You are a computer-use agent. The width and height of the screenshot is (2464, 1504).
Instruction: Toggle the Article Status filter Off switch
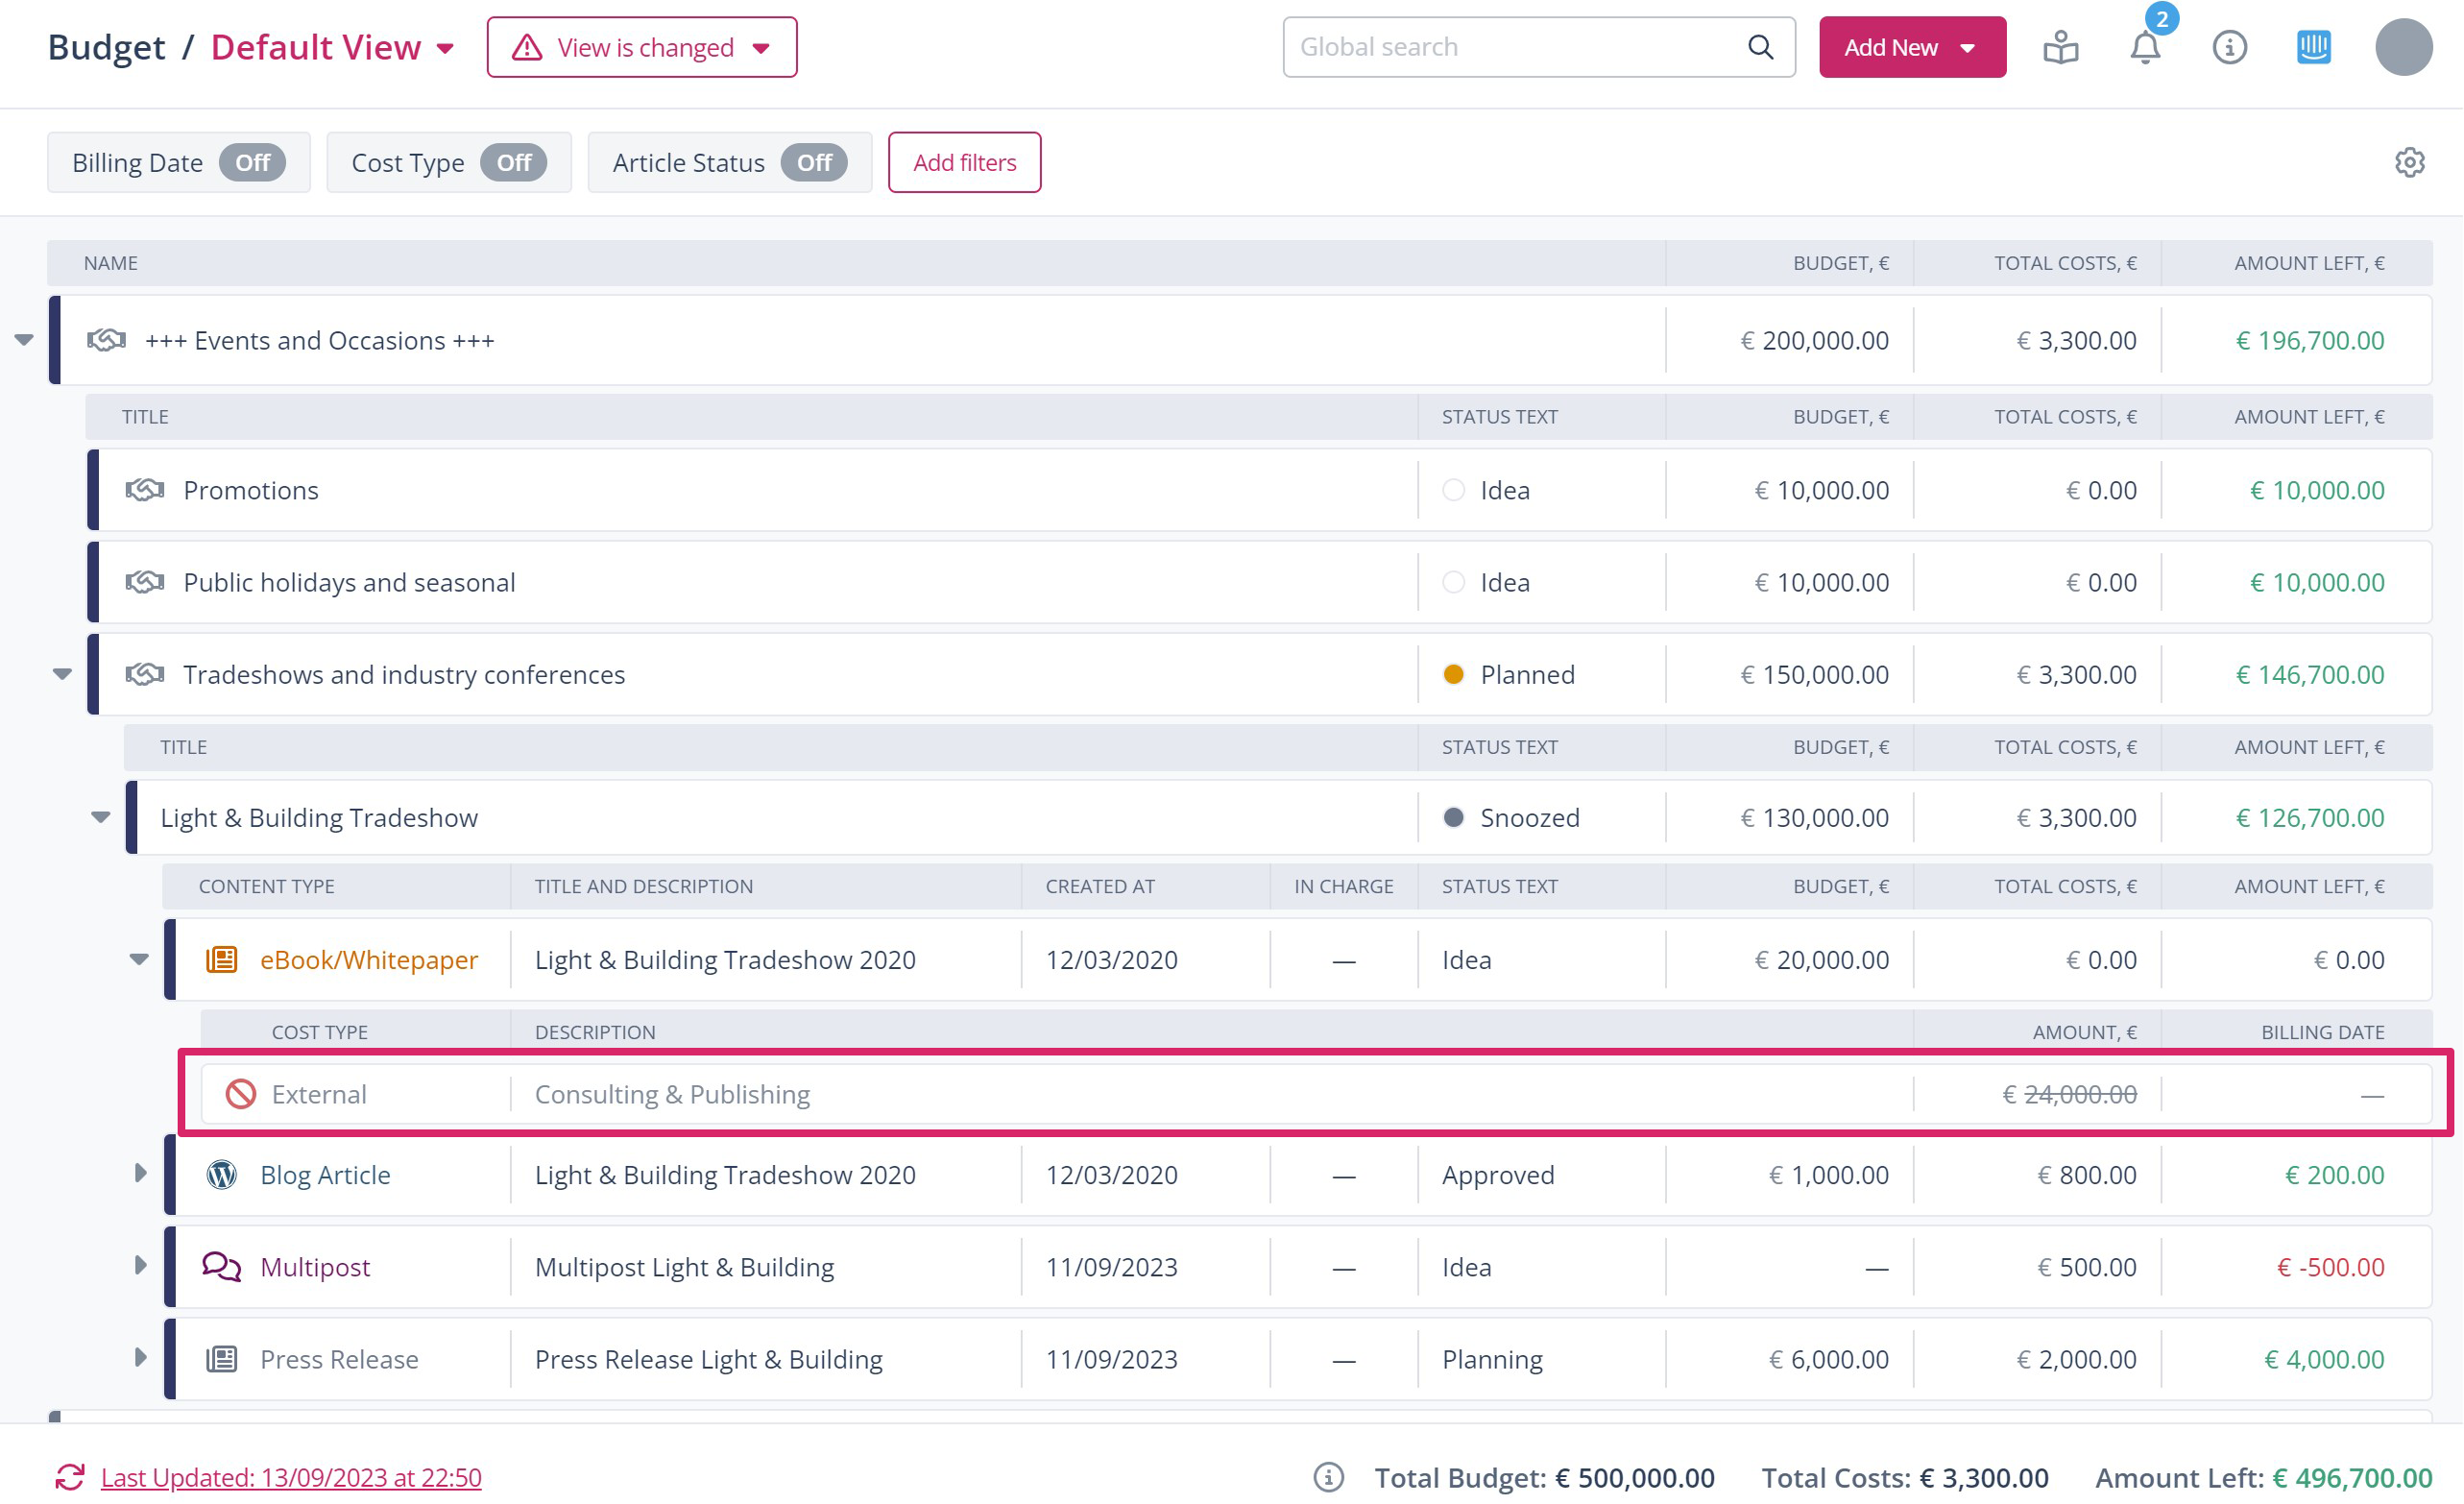(x=814, y=162)
